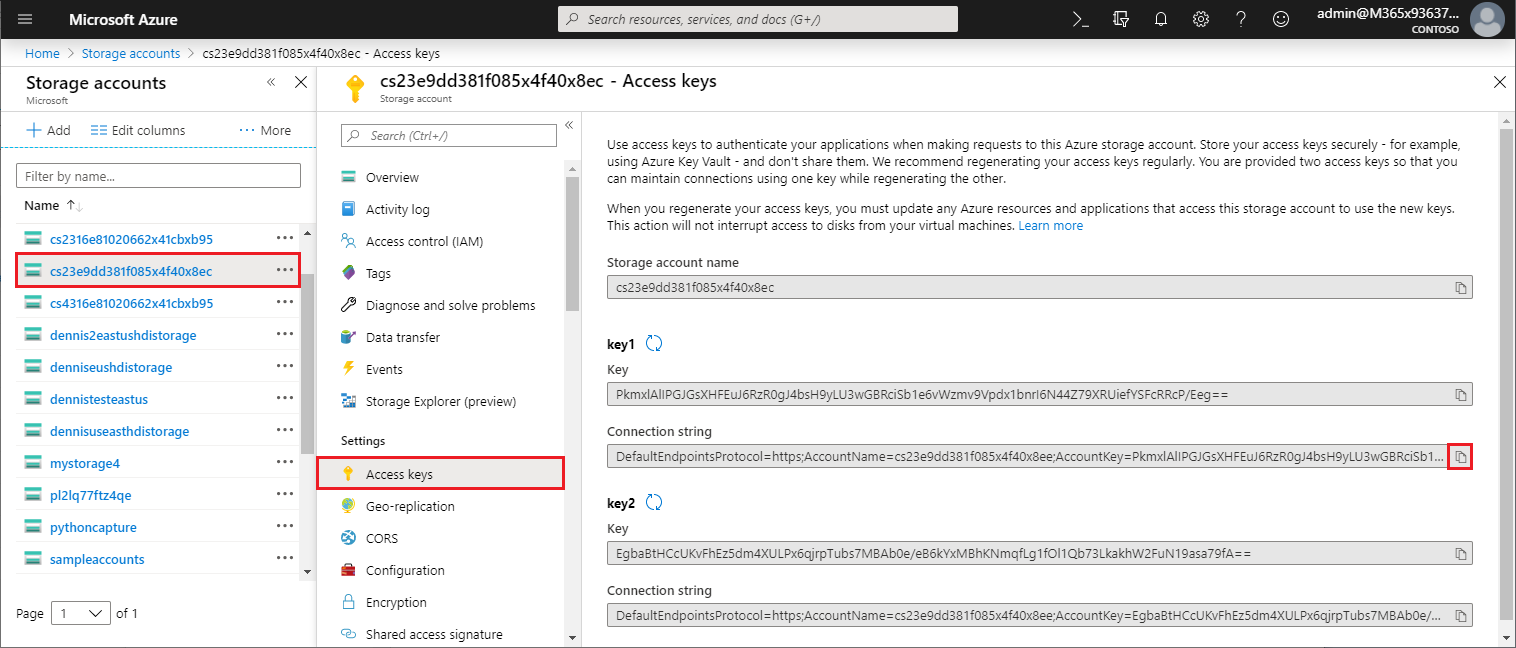
Task: Open the More options menu
Action: point(265,130)
